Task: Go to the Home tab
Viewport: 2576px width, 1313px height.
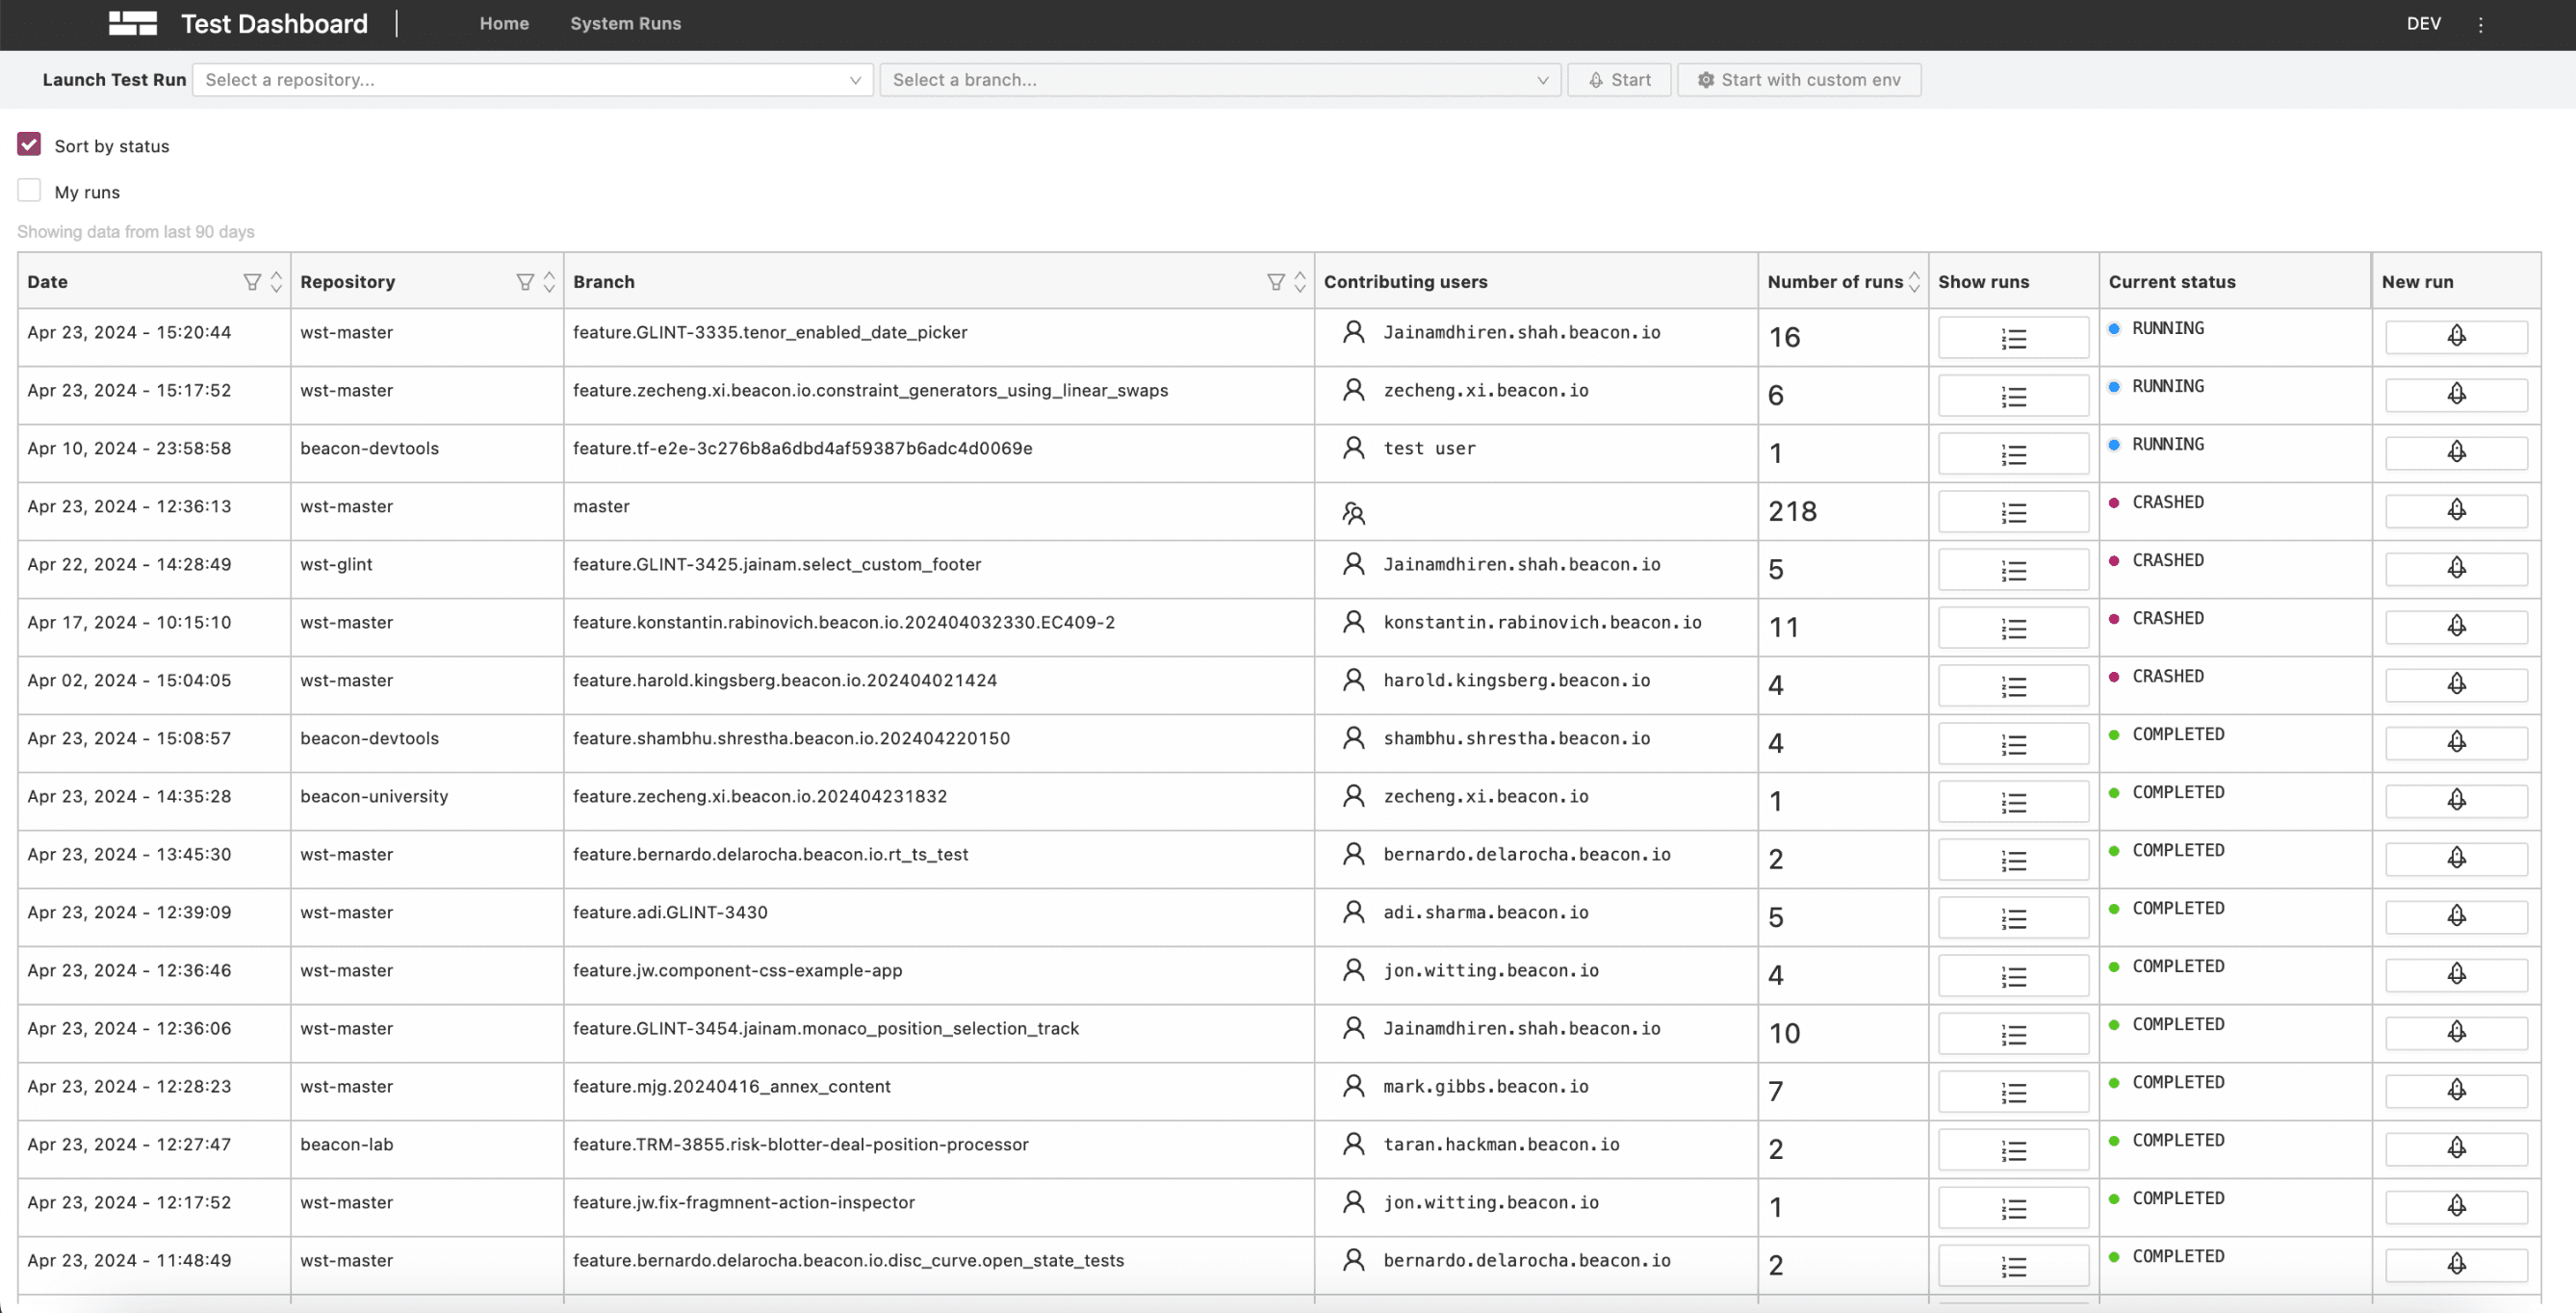Action: pyautogui.click(x=504, y=23)
